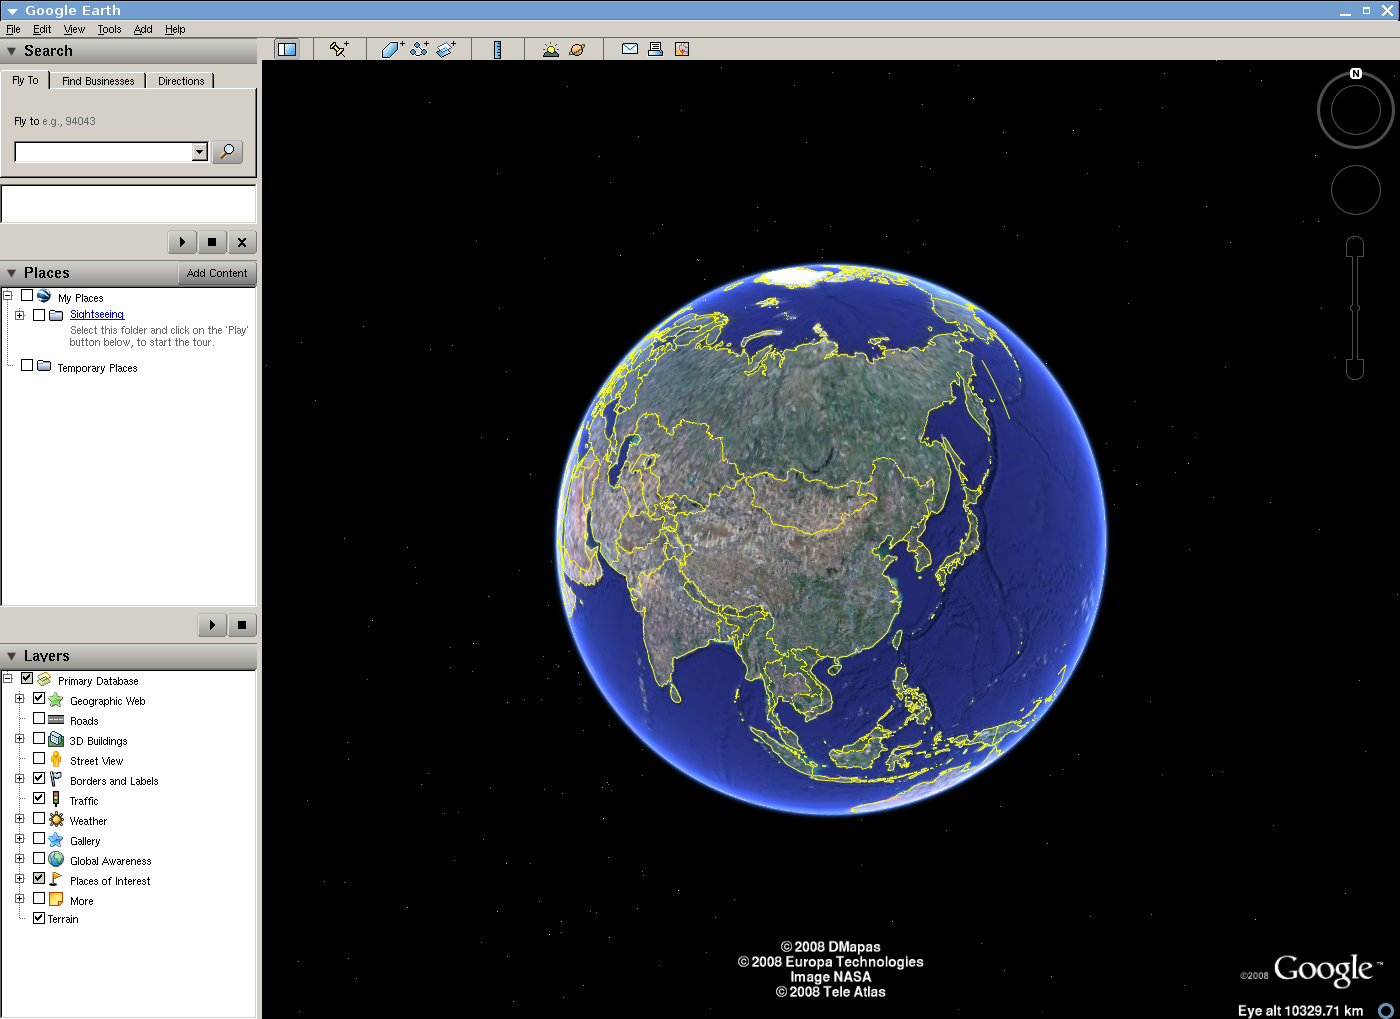
Task: Switch to Find Businesses tab
Action: point(98,81)
